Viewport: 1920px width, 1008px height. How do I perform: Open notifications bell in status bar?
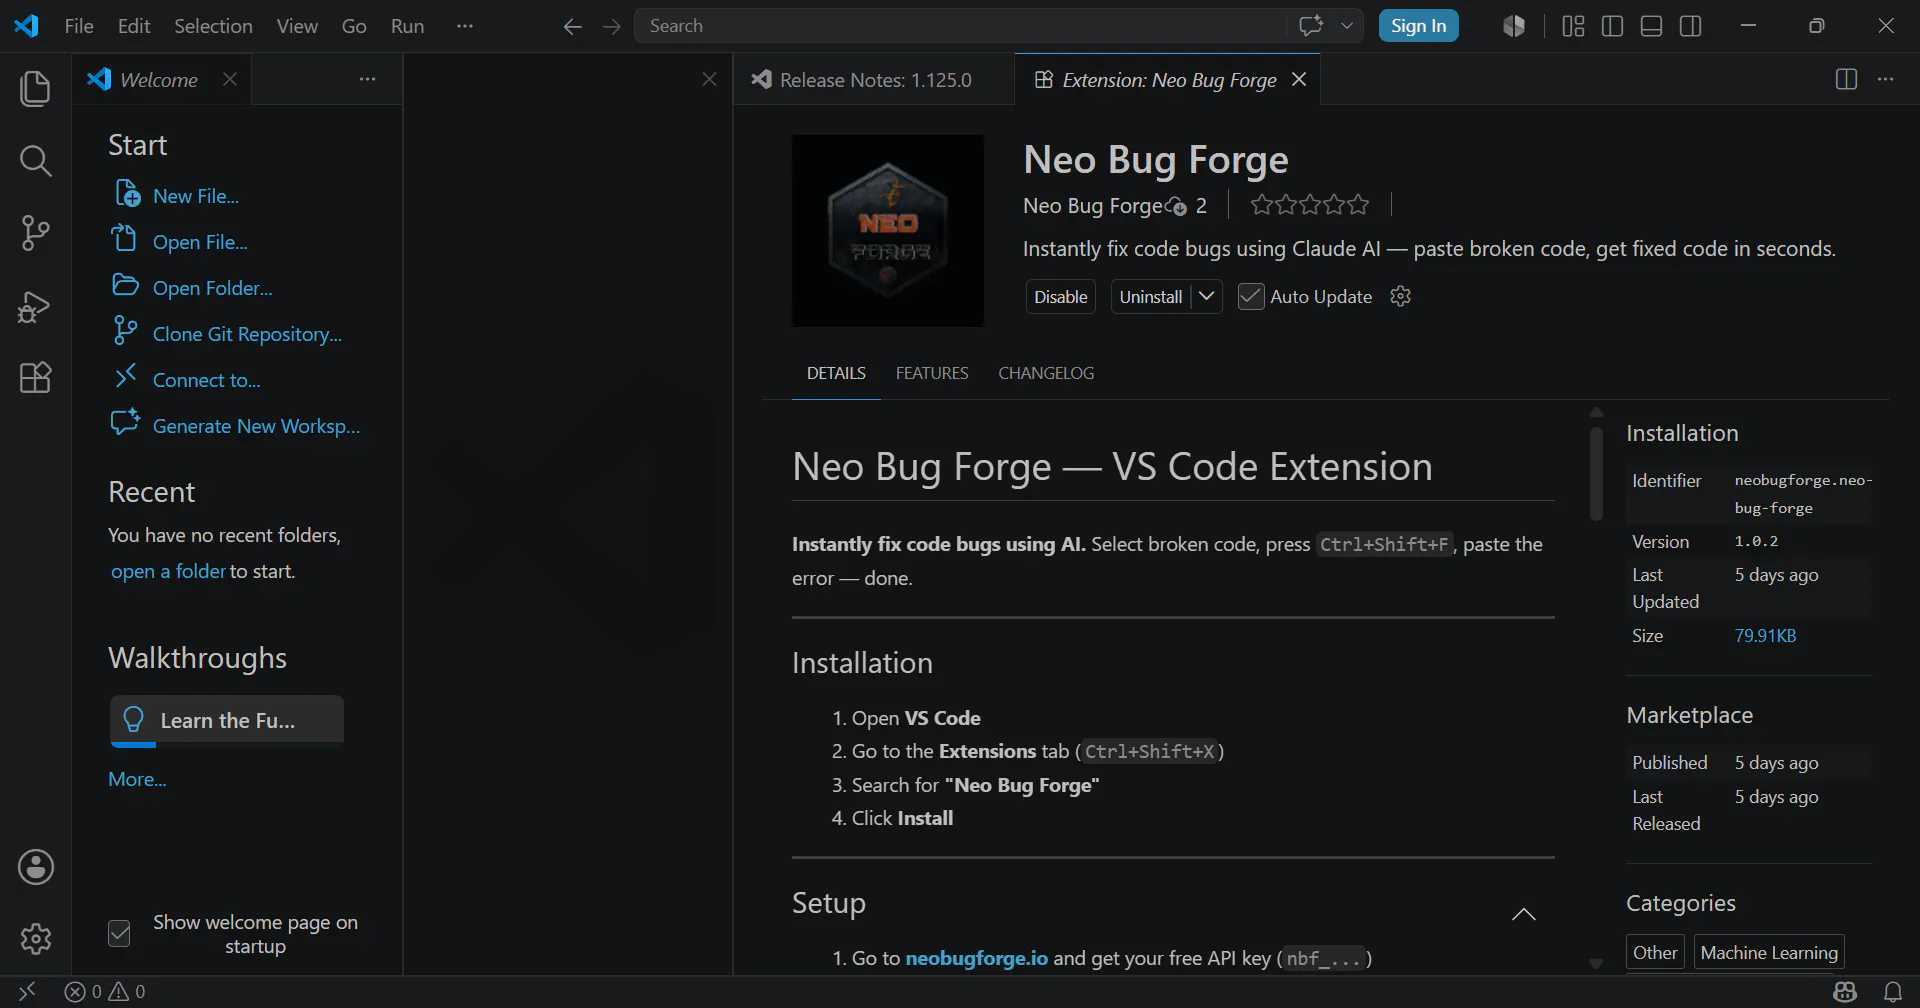[x=1893, y=991]
